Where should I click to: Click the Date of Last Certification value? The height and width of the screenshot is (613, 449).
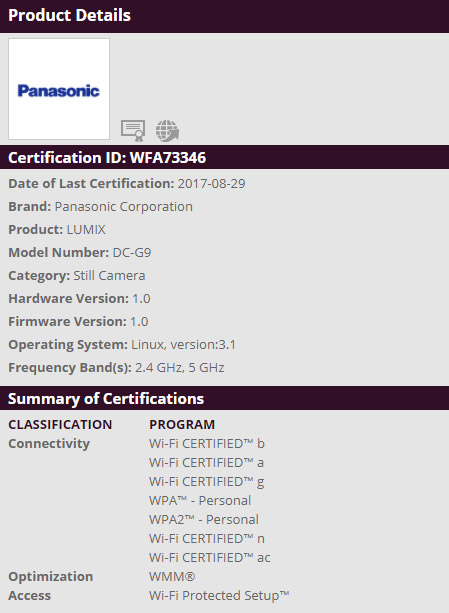(x=211, y=183)
